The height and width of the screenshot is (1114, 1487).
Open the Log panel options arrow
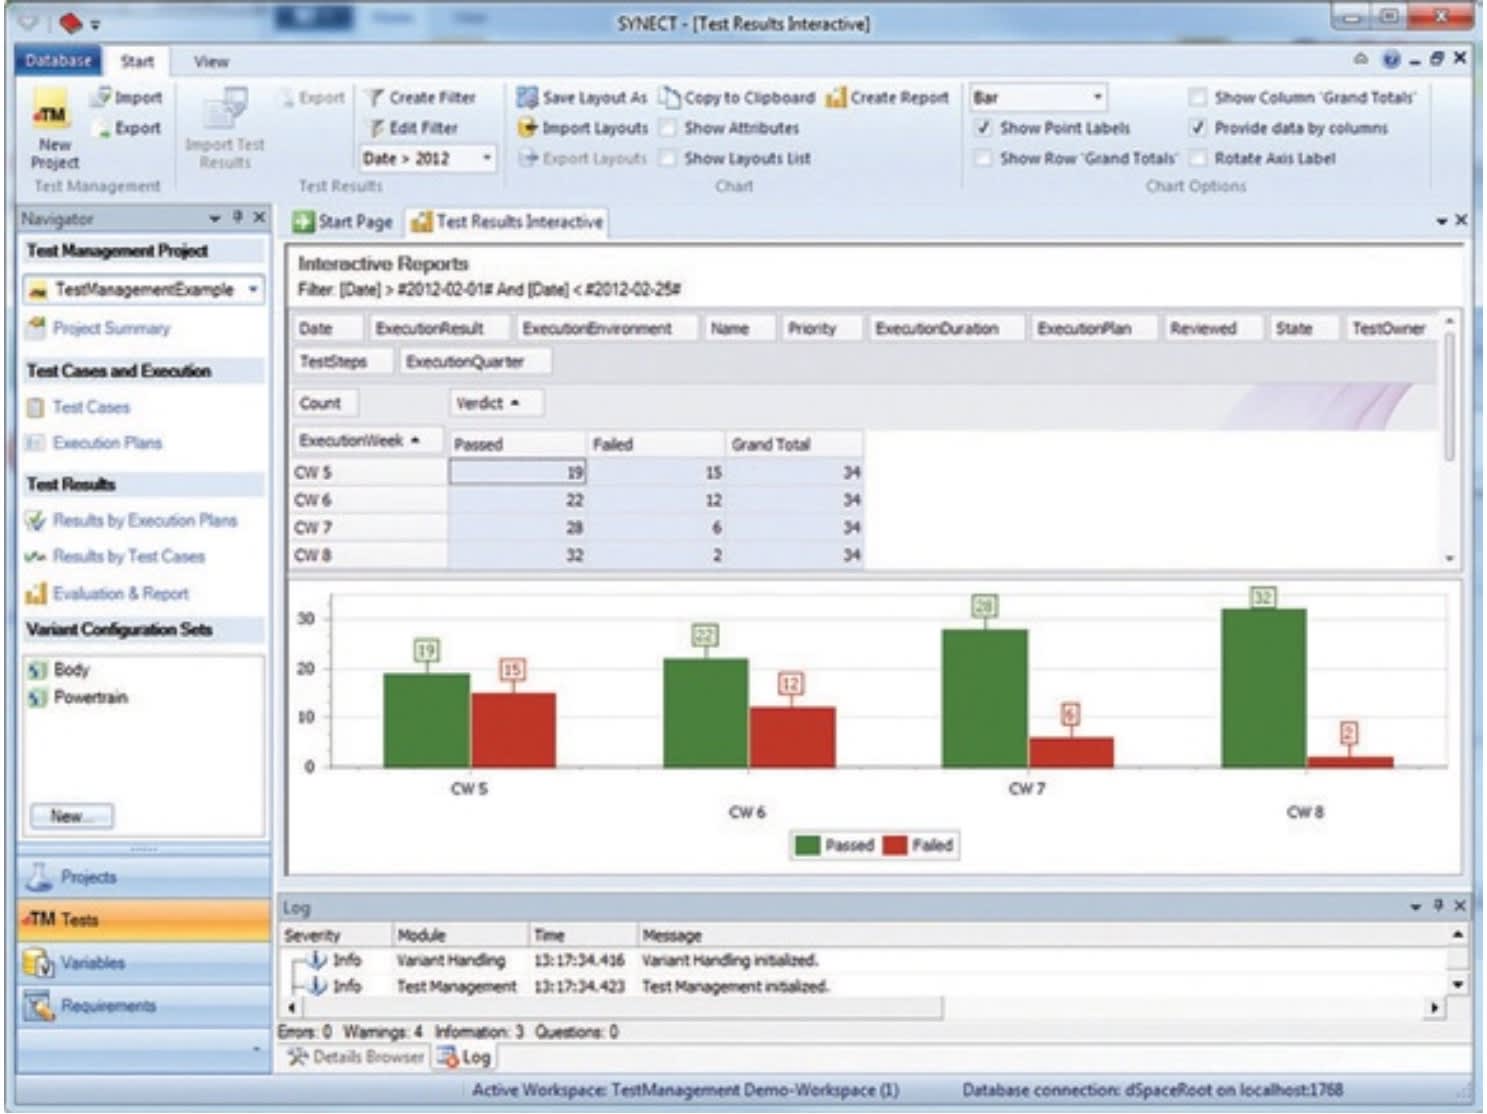point(1415,906)
